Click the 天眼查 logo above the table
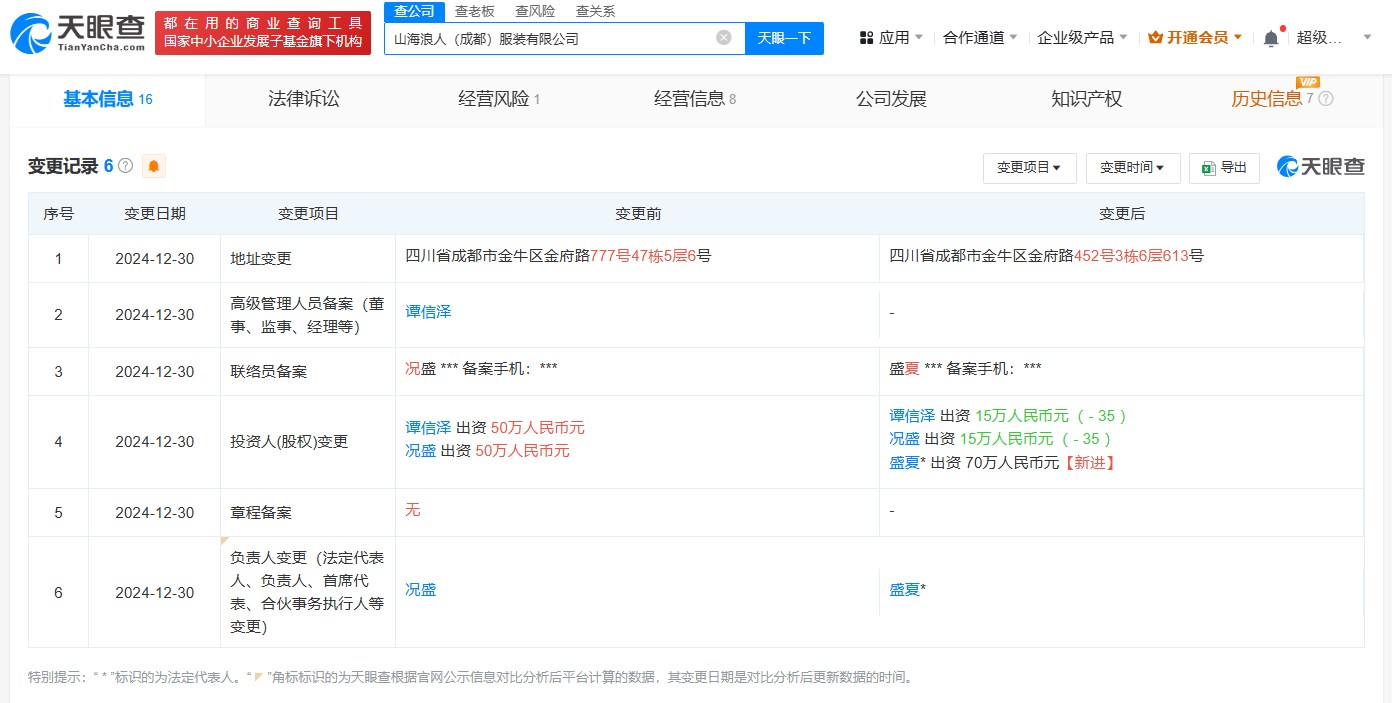Viewport: 1392px width, 703px height. [x=1319, y=168]
